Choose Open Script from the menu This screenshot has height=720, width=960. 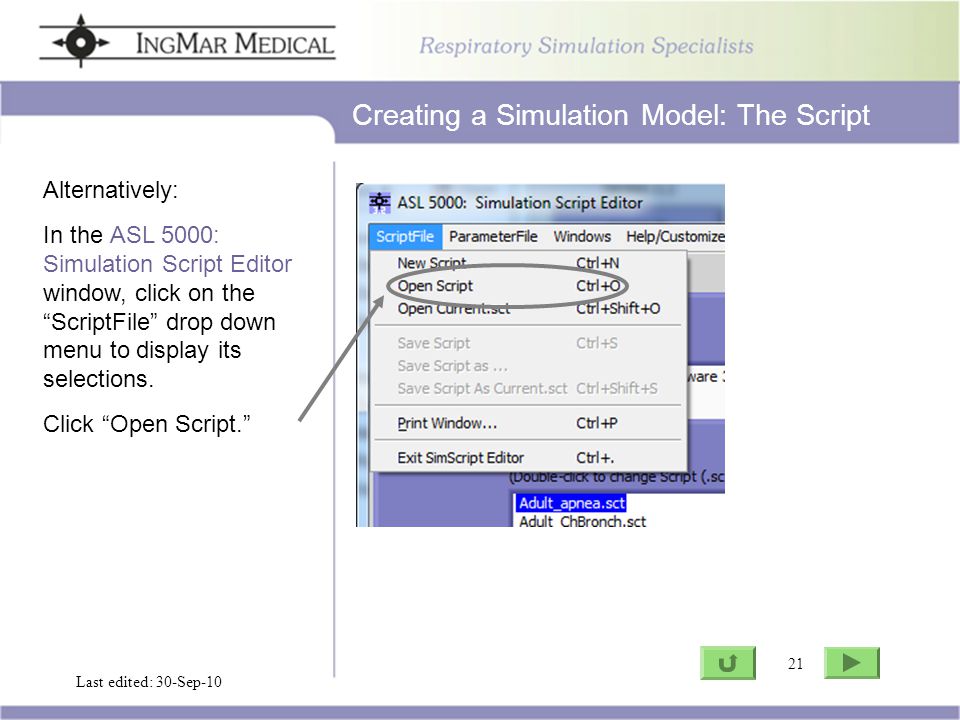click(529, 286)
